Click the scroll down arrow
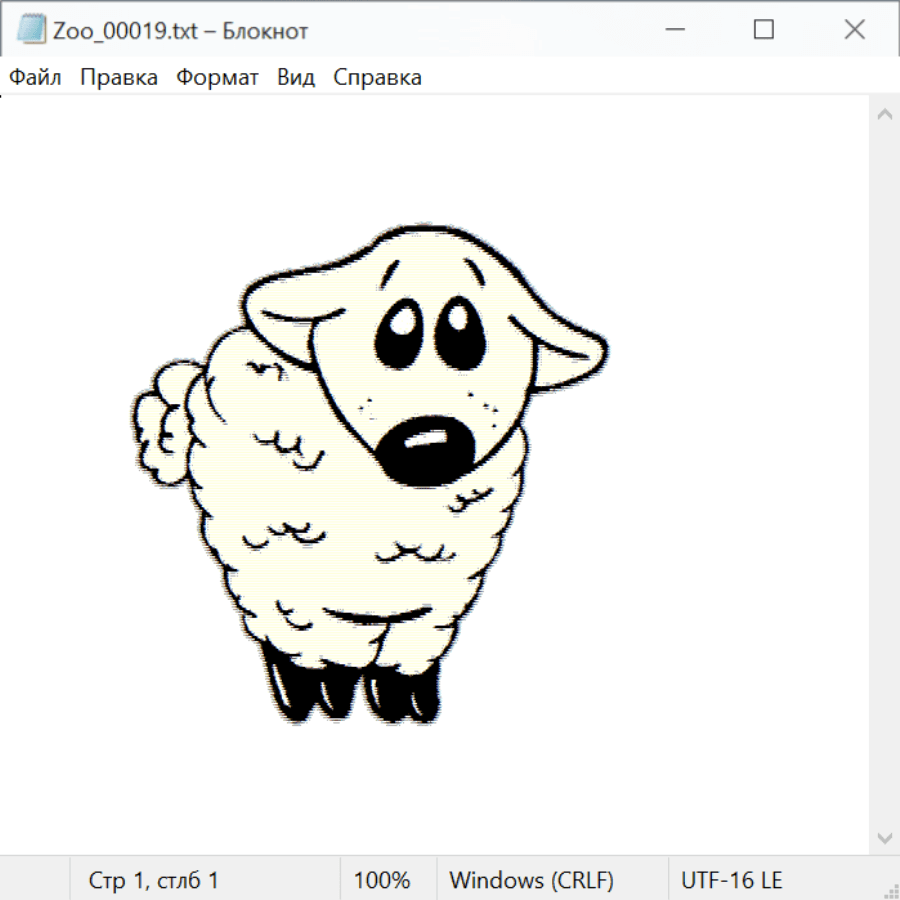 click(x=884, y=837)
